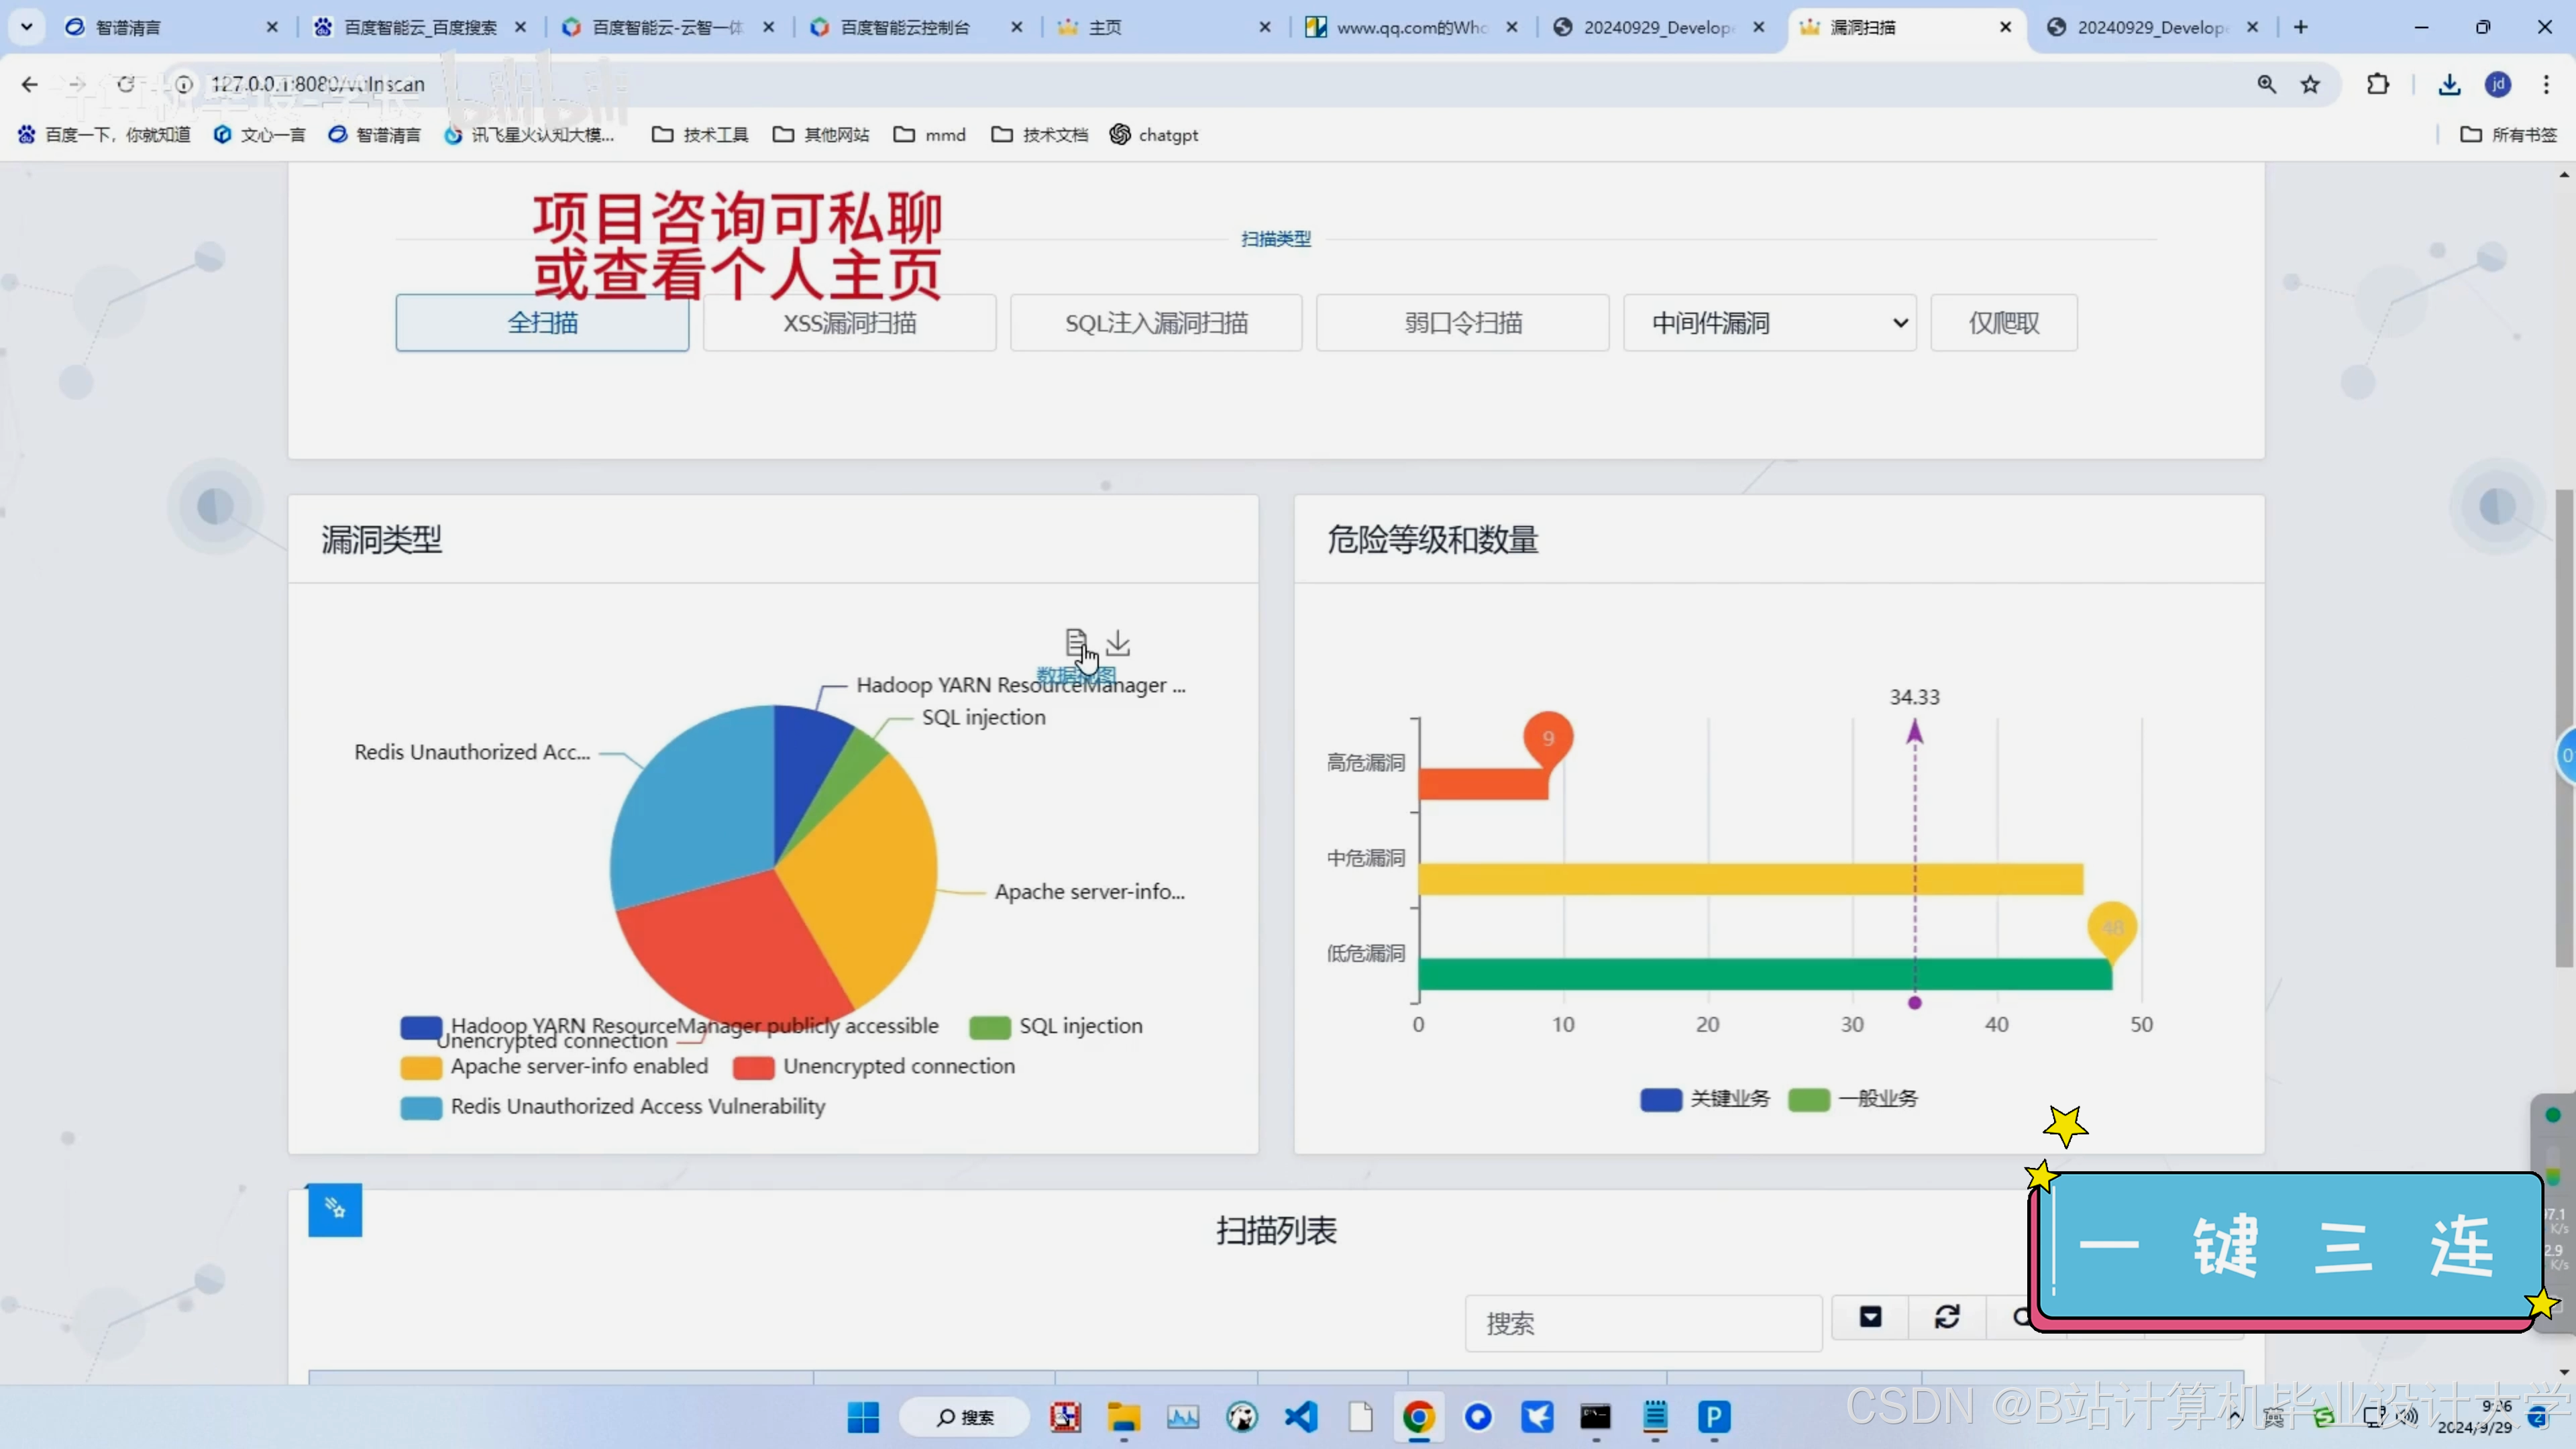Click the 弱口令扫描 button
This screenshot has width=2576, height=1449.
coord(1462,323)
